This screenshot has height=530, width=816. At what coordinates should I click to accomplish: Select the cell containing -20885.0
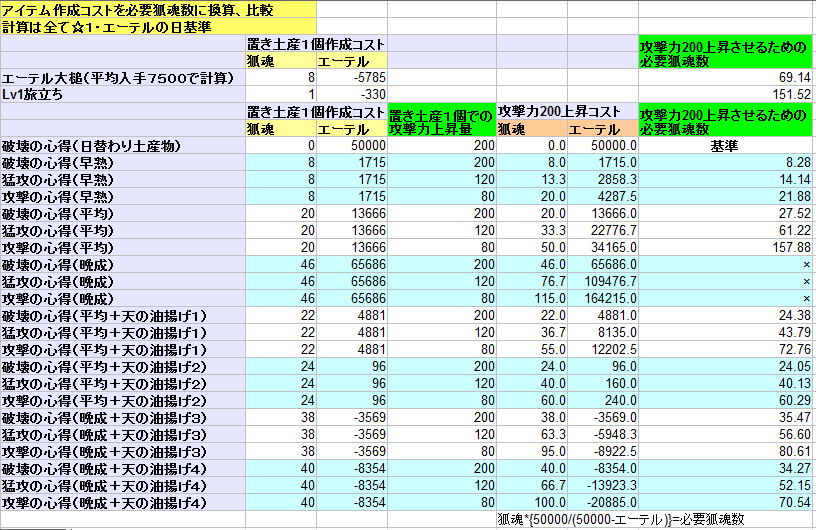[603, 502]
